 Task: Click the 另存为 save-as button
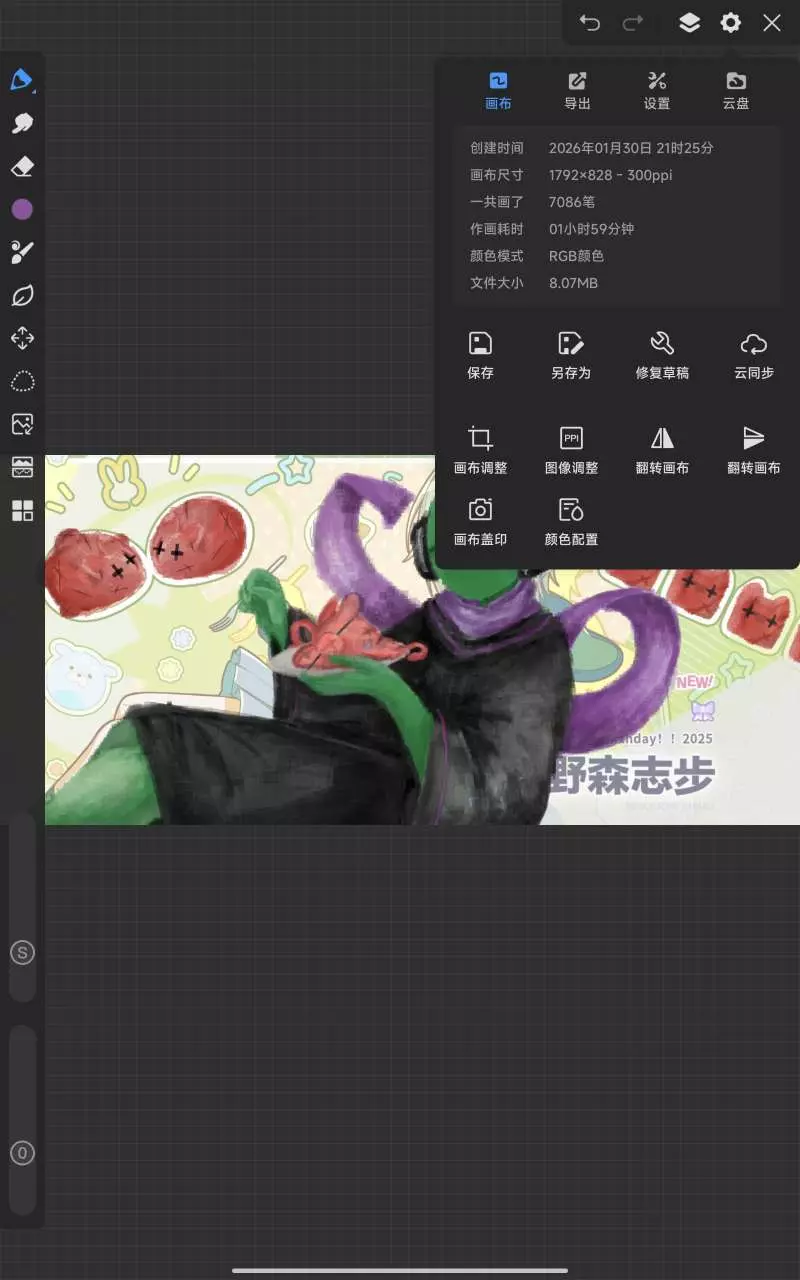571,355
